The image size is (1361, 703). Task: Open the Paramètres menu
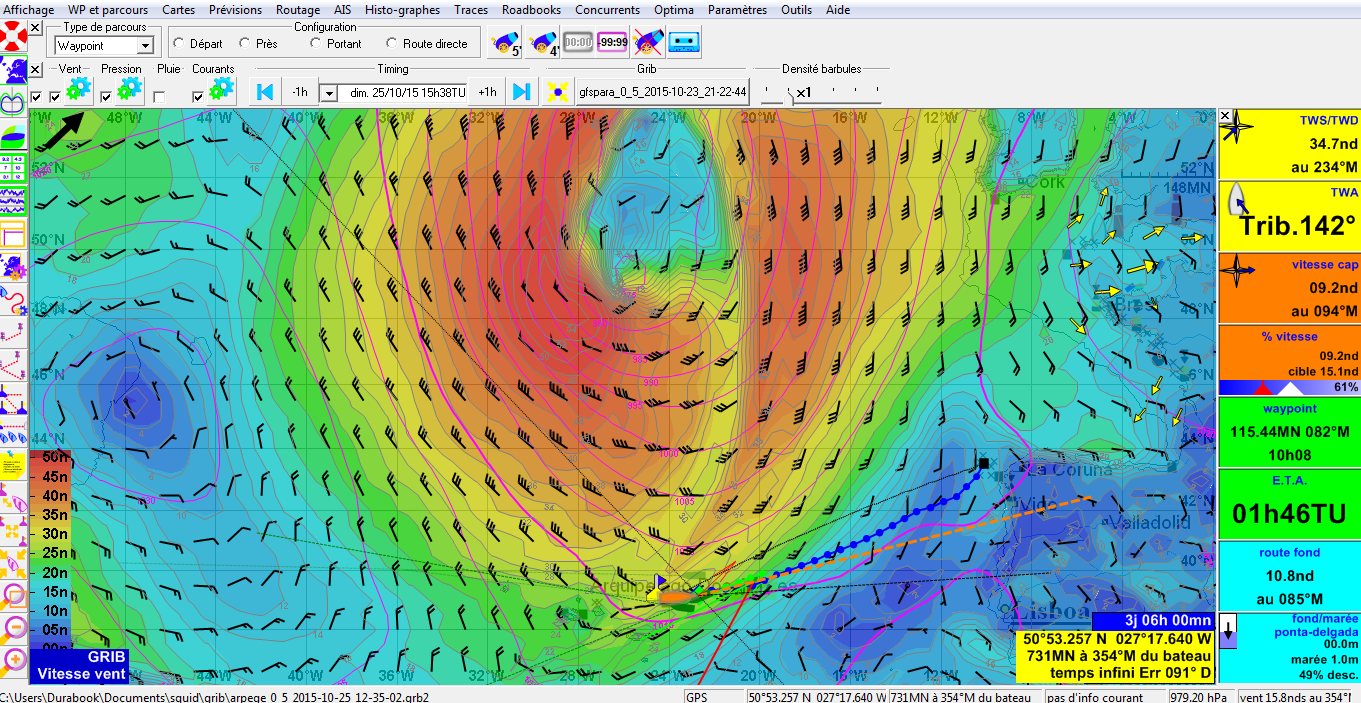pos(737,10)
